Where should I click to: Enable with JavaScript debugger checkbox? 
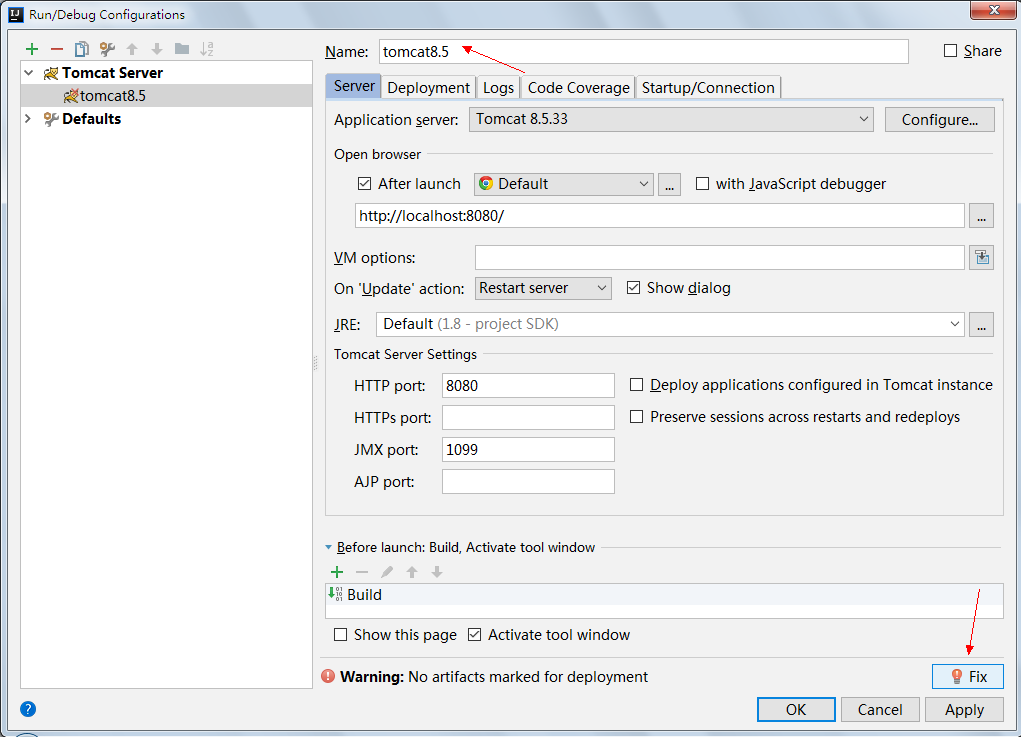[703, 184]
